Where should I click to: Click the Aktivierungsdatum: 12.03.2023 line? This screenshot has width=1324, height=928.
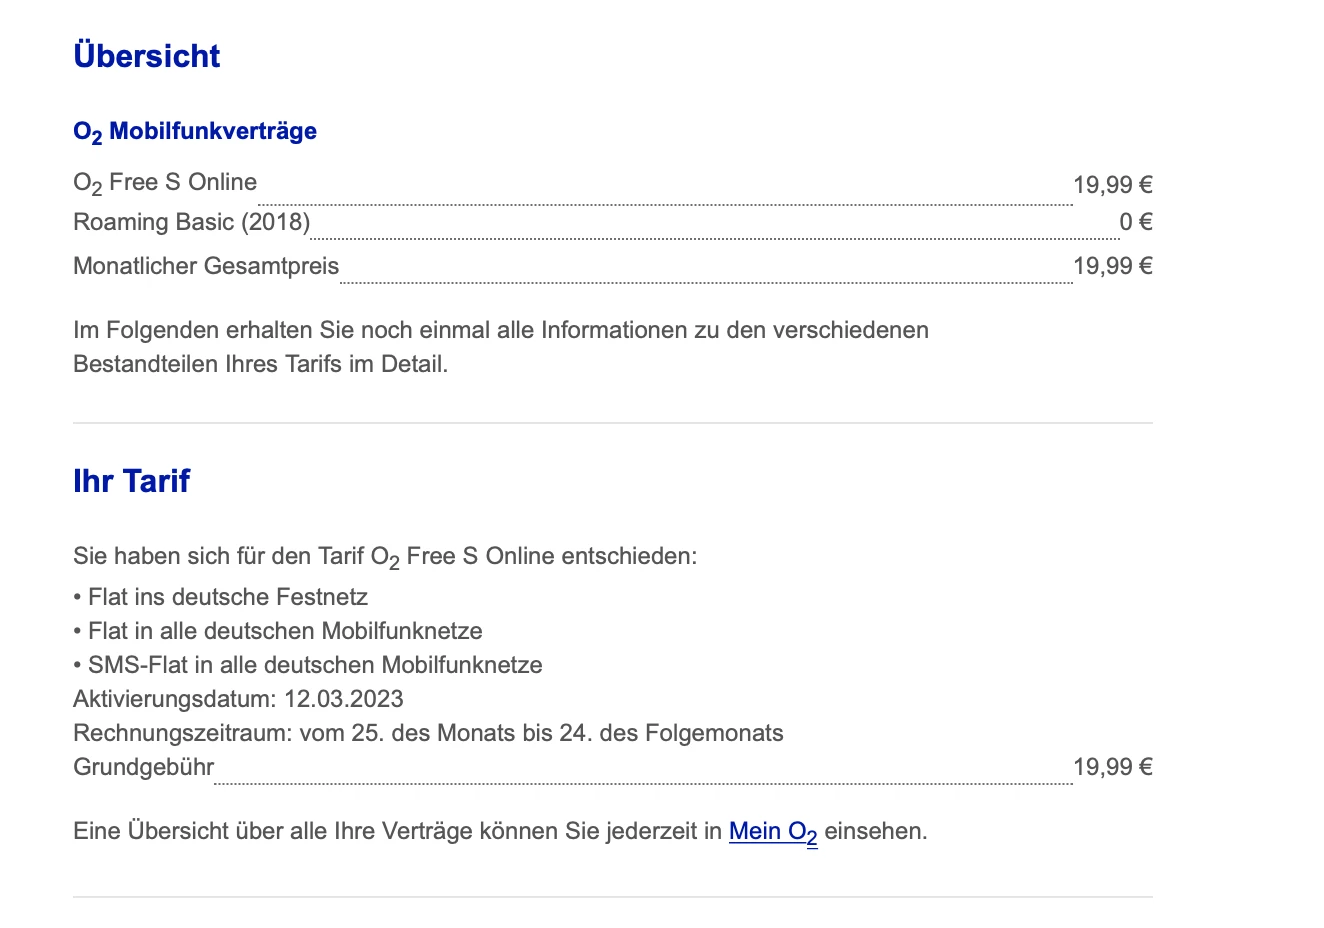pyautogui.click(x=238, y=700)
